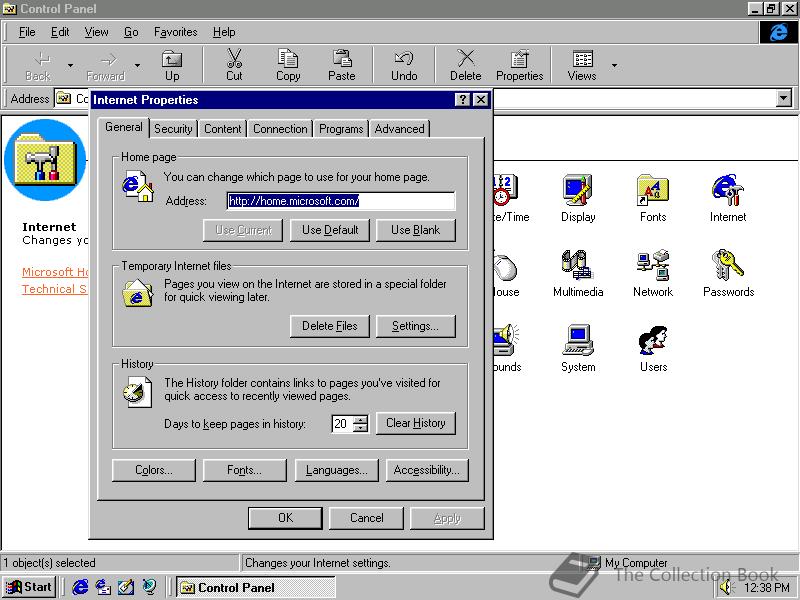Open the Technical Support link in sidebar
Viewport: 800px width, 600px height.
pyautogui.click(x=54, y=289)
